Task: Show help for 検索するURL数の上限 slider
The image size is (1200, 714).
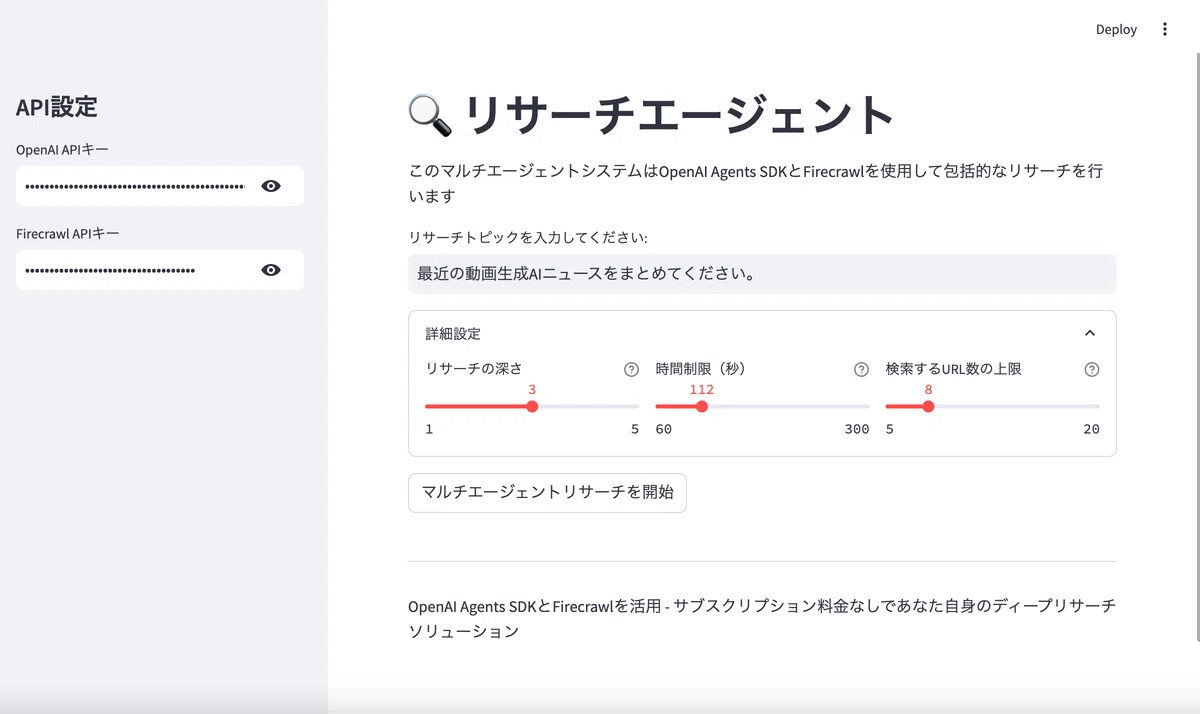Action: point(1092,369)
